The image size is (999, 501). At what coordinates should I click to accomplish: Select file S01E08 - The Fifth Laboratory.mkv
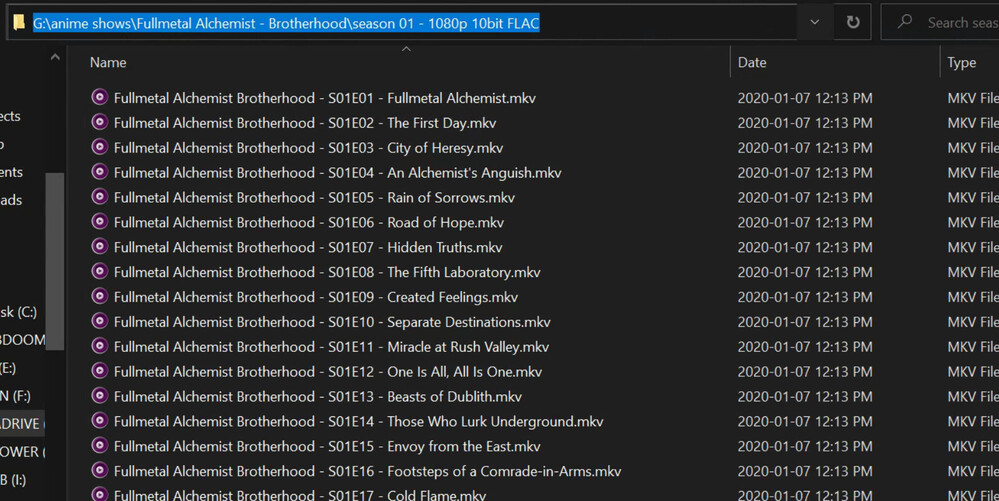click(327, 272)
